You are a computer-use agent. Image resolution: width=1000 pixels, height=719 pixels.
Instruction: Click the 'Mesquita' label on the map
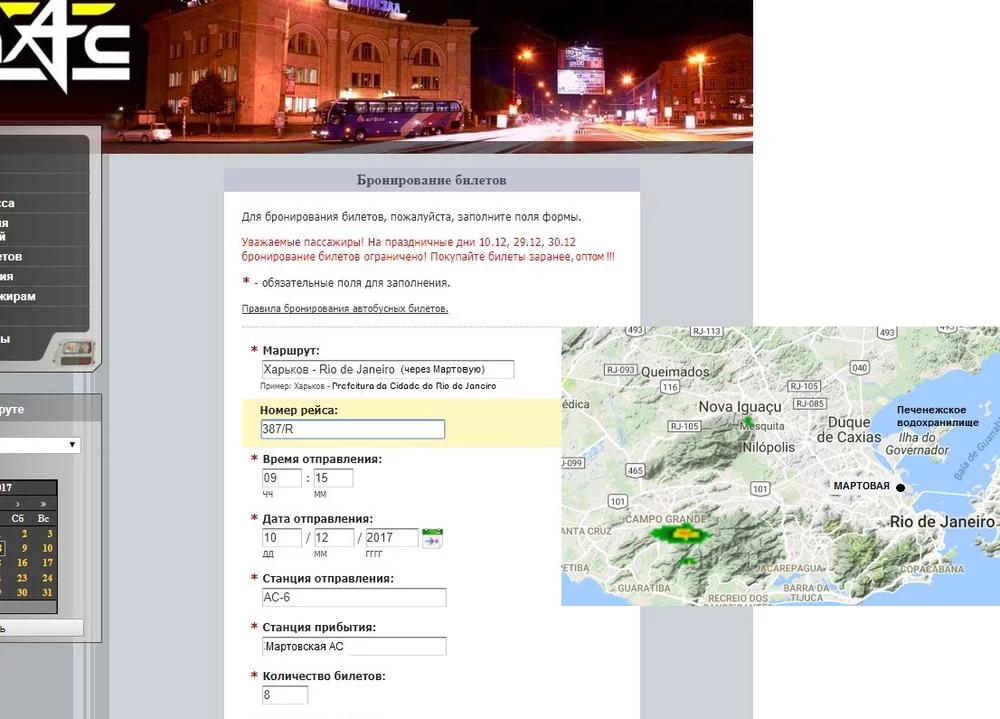coord(763,426)
